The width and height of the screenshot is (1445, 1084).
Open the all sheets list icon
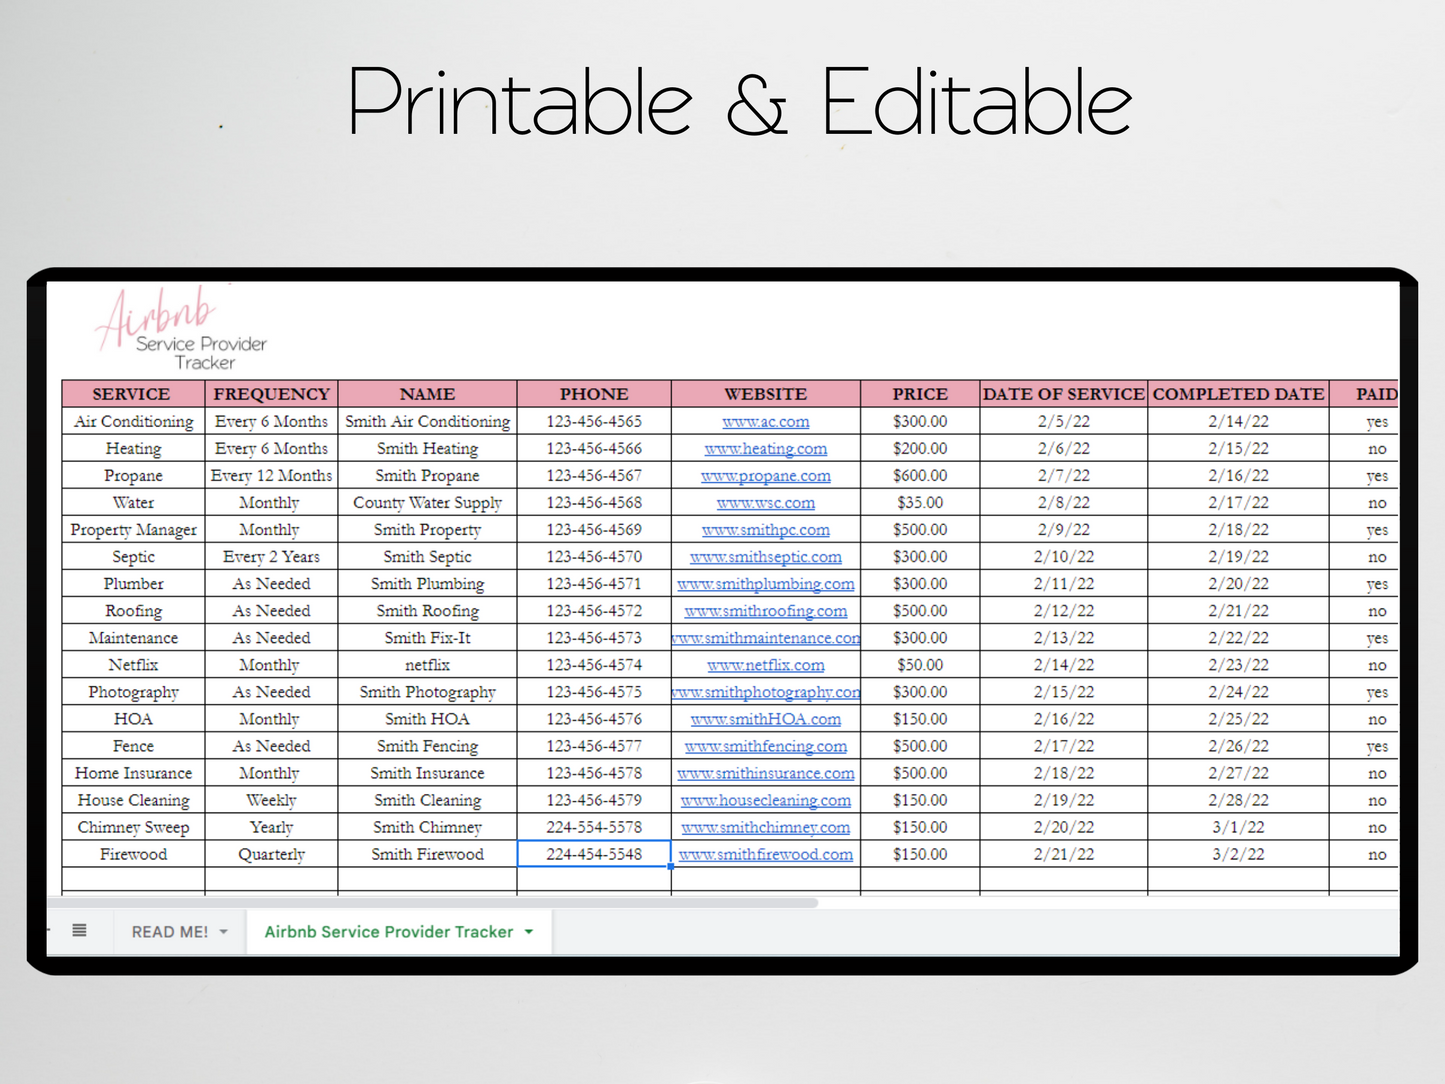[80, 931]
